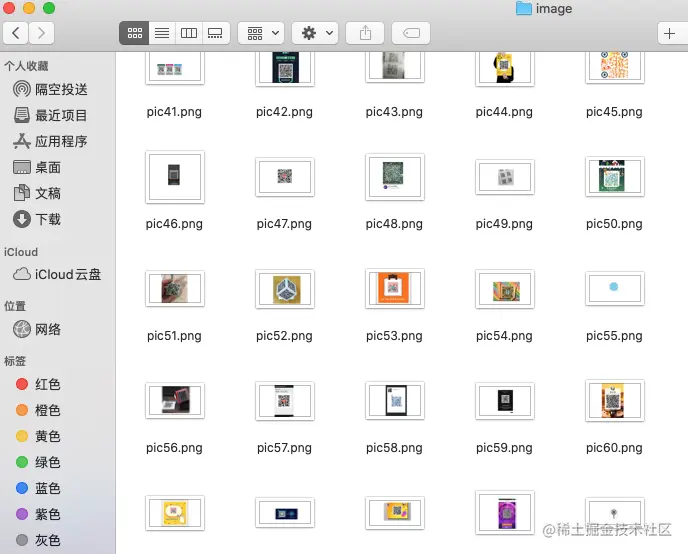
Task: Click the pic56.png file name
Action: (x=174, y=448)
